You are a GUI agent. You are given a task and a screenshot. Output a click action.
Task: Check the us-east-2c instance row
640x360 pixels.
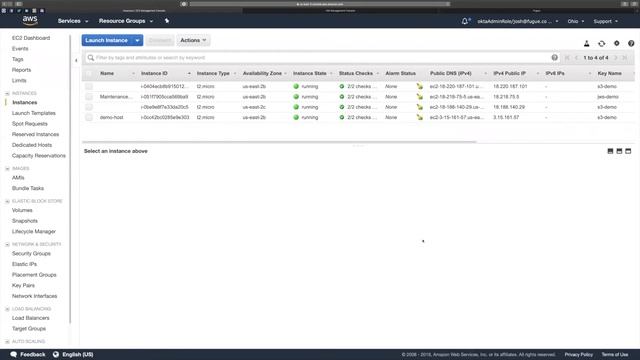point(89,107)
